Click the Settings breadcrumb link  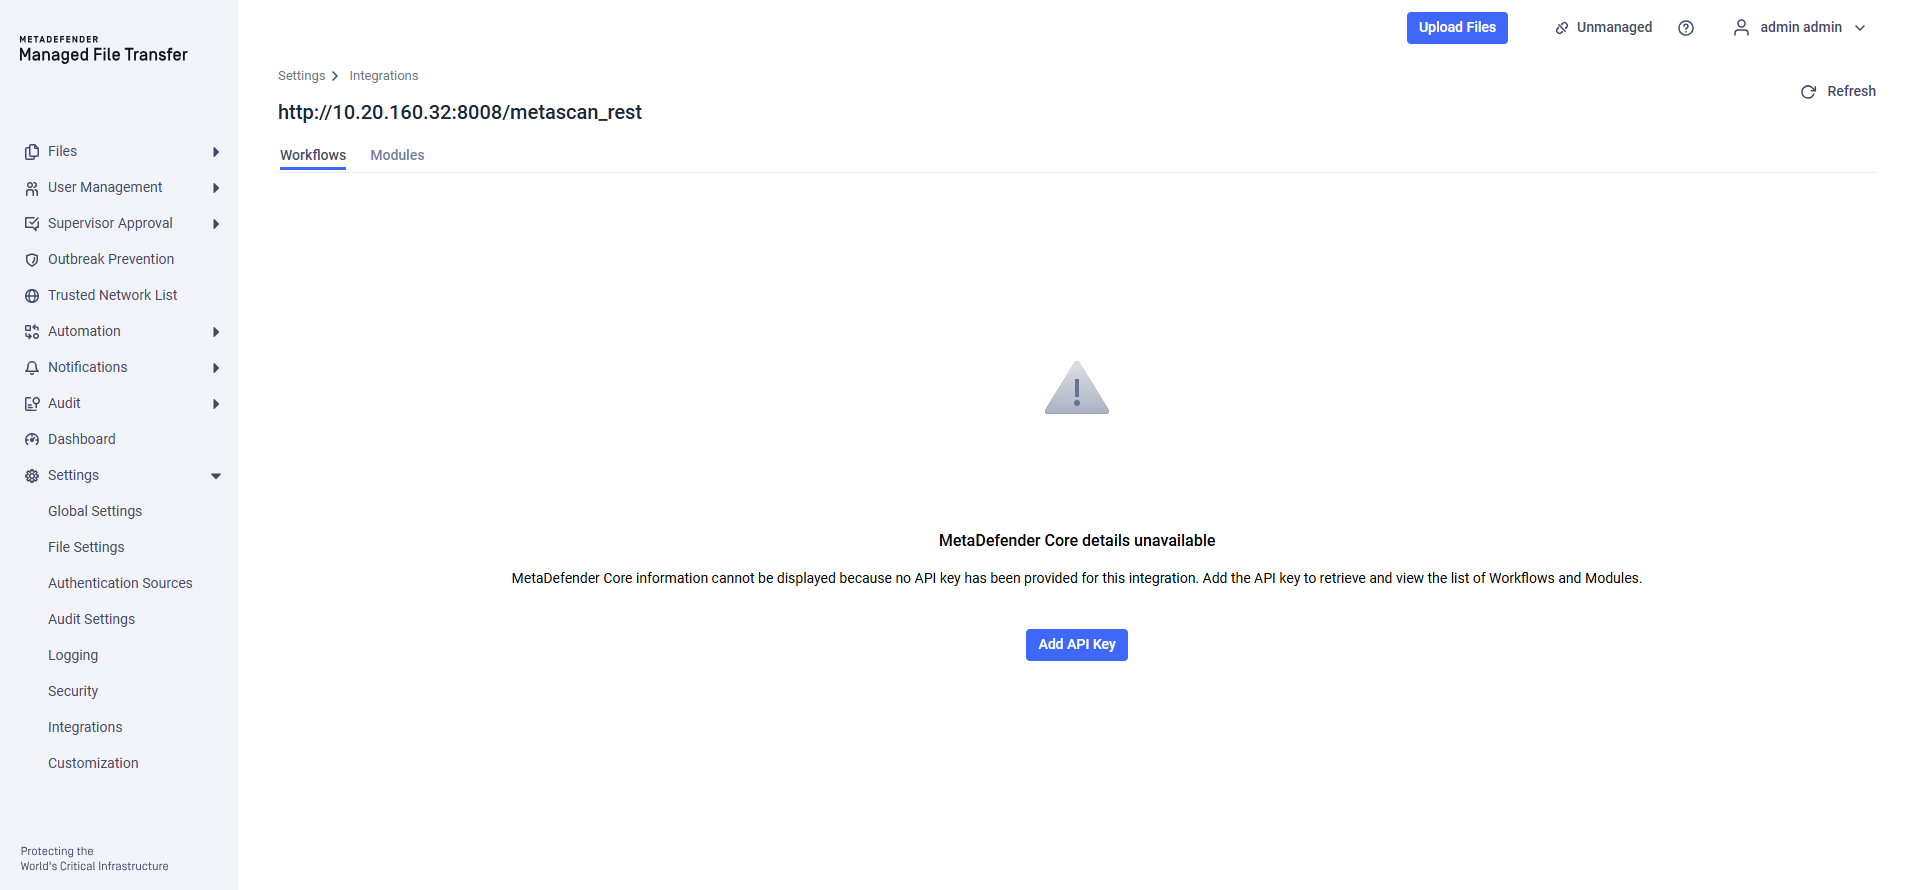coord(301,76)
